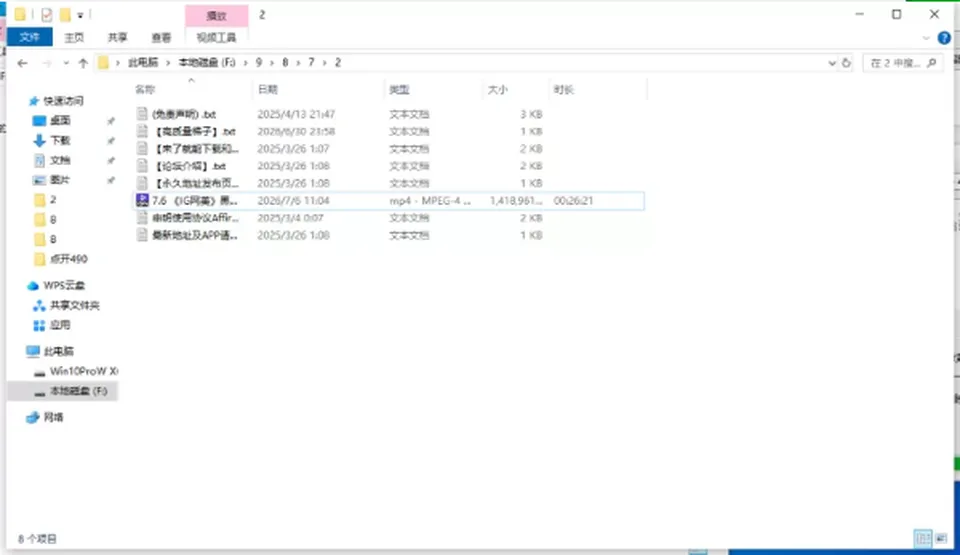Switch to details view in status bar

(923, 538)
